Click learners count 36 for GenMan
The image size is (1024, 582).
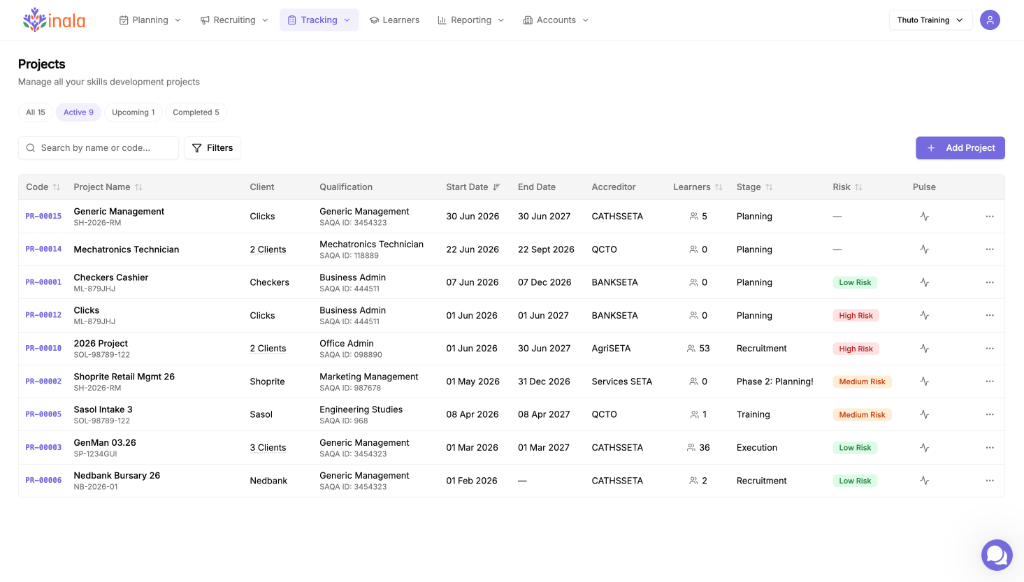coord(698,447)
